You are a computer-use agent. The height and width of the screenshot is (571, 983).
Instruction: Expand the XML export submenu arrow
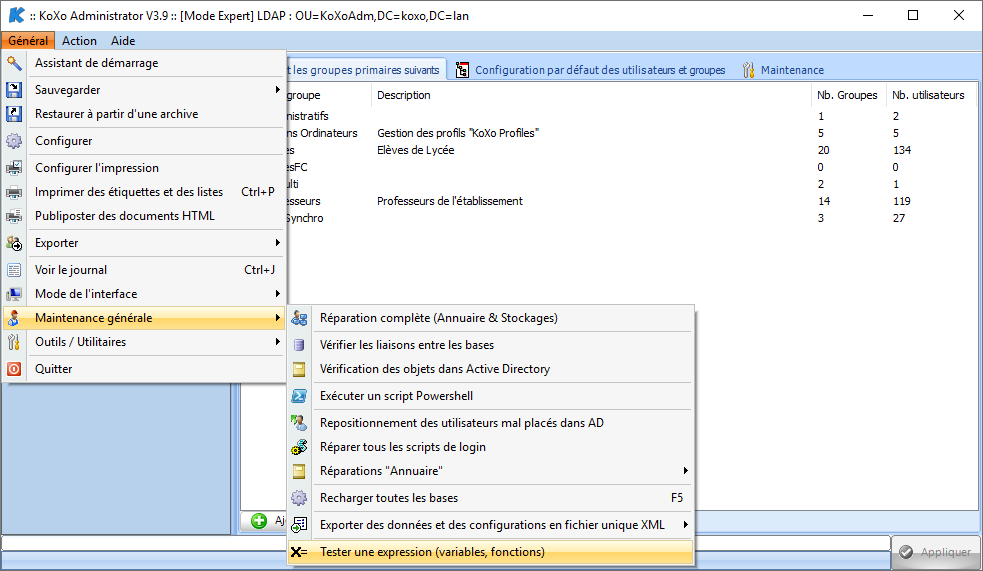685,525
